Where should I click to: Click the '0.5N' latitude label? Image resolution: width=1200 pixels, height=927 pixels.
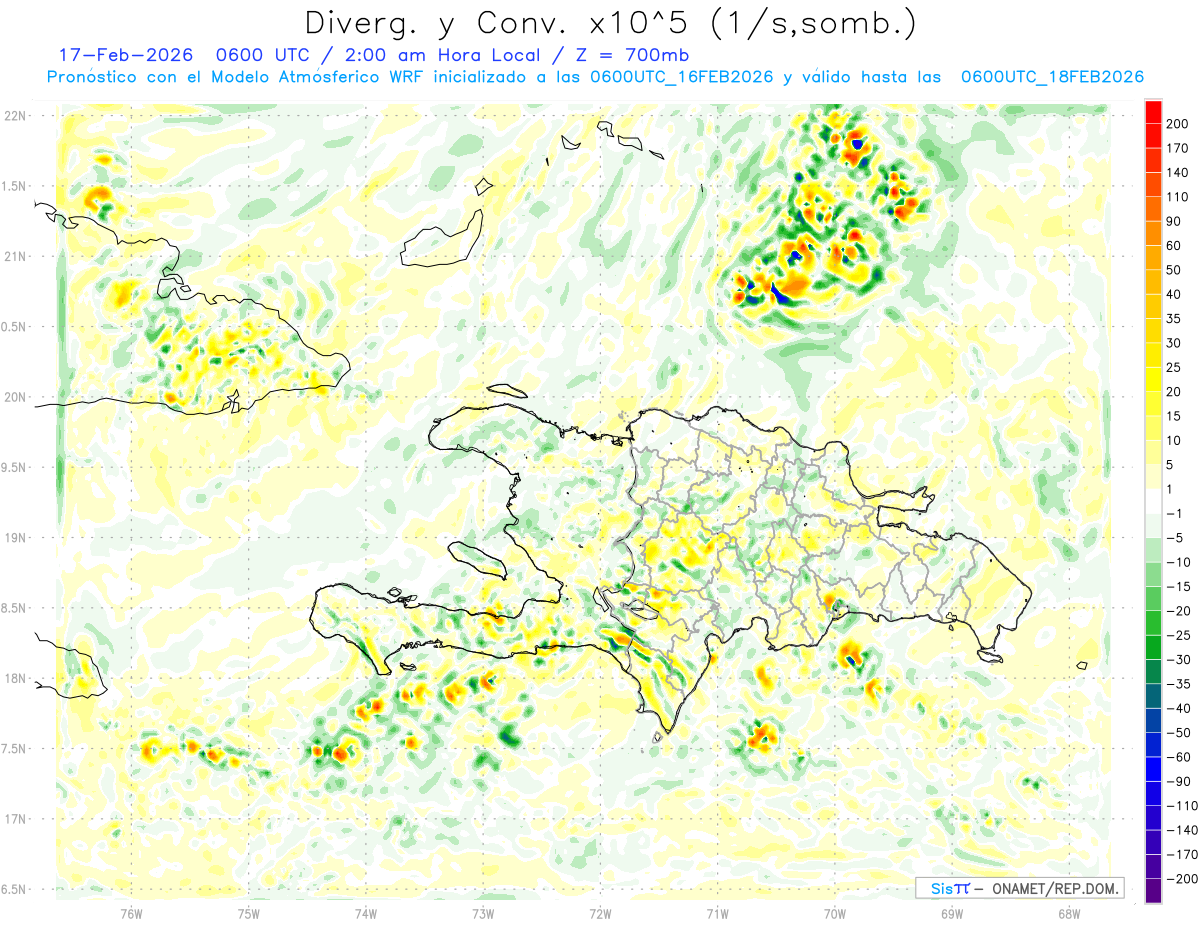[15, 327]
